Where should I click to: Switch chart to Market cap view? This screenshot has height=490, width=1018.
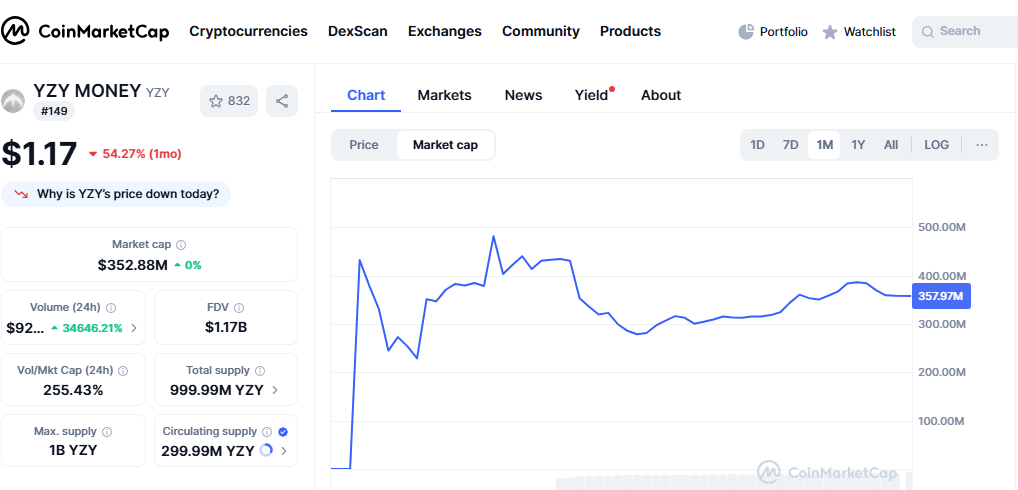click(x=445, y=145)
